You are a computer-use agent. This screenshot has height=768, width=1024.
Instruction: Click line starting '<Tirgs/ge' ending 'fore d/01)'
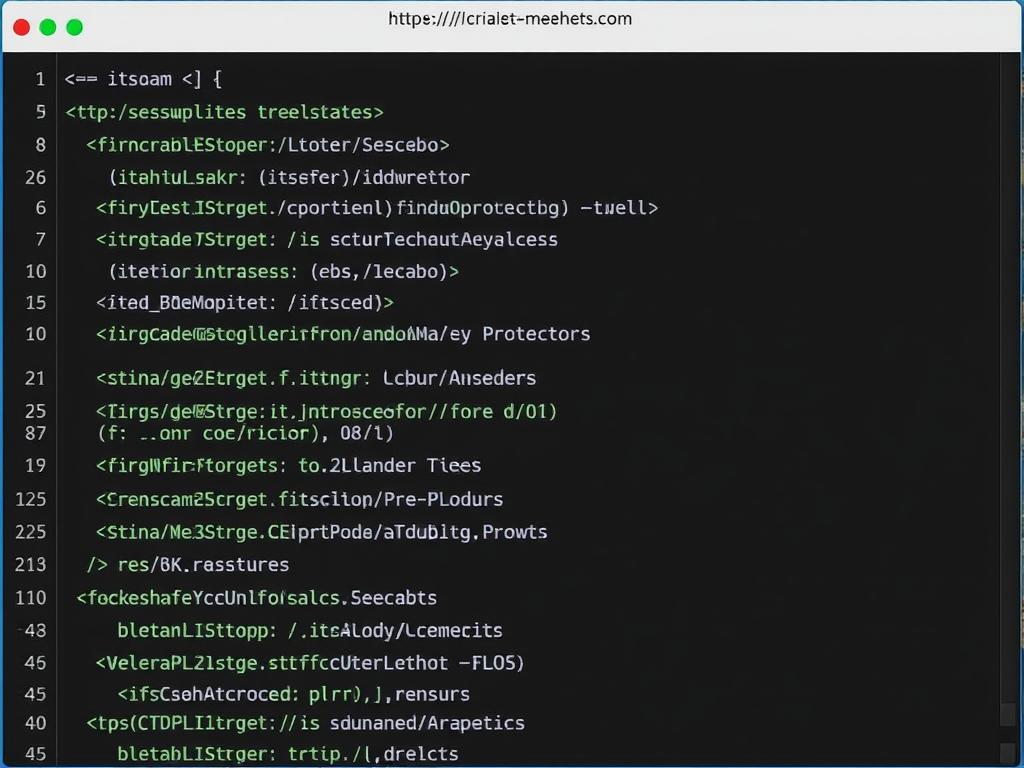tap(327, 411)
